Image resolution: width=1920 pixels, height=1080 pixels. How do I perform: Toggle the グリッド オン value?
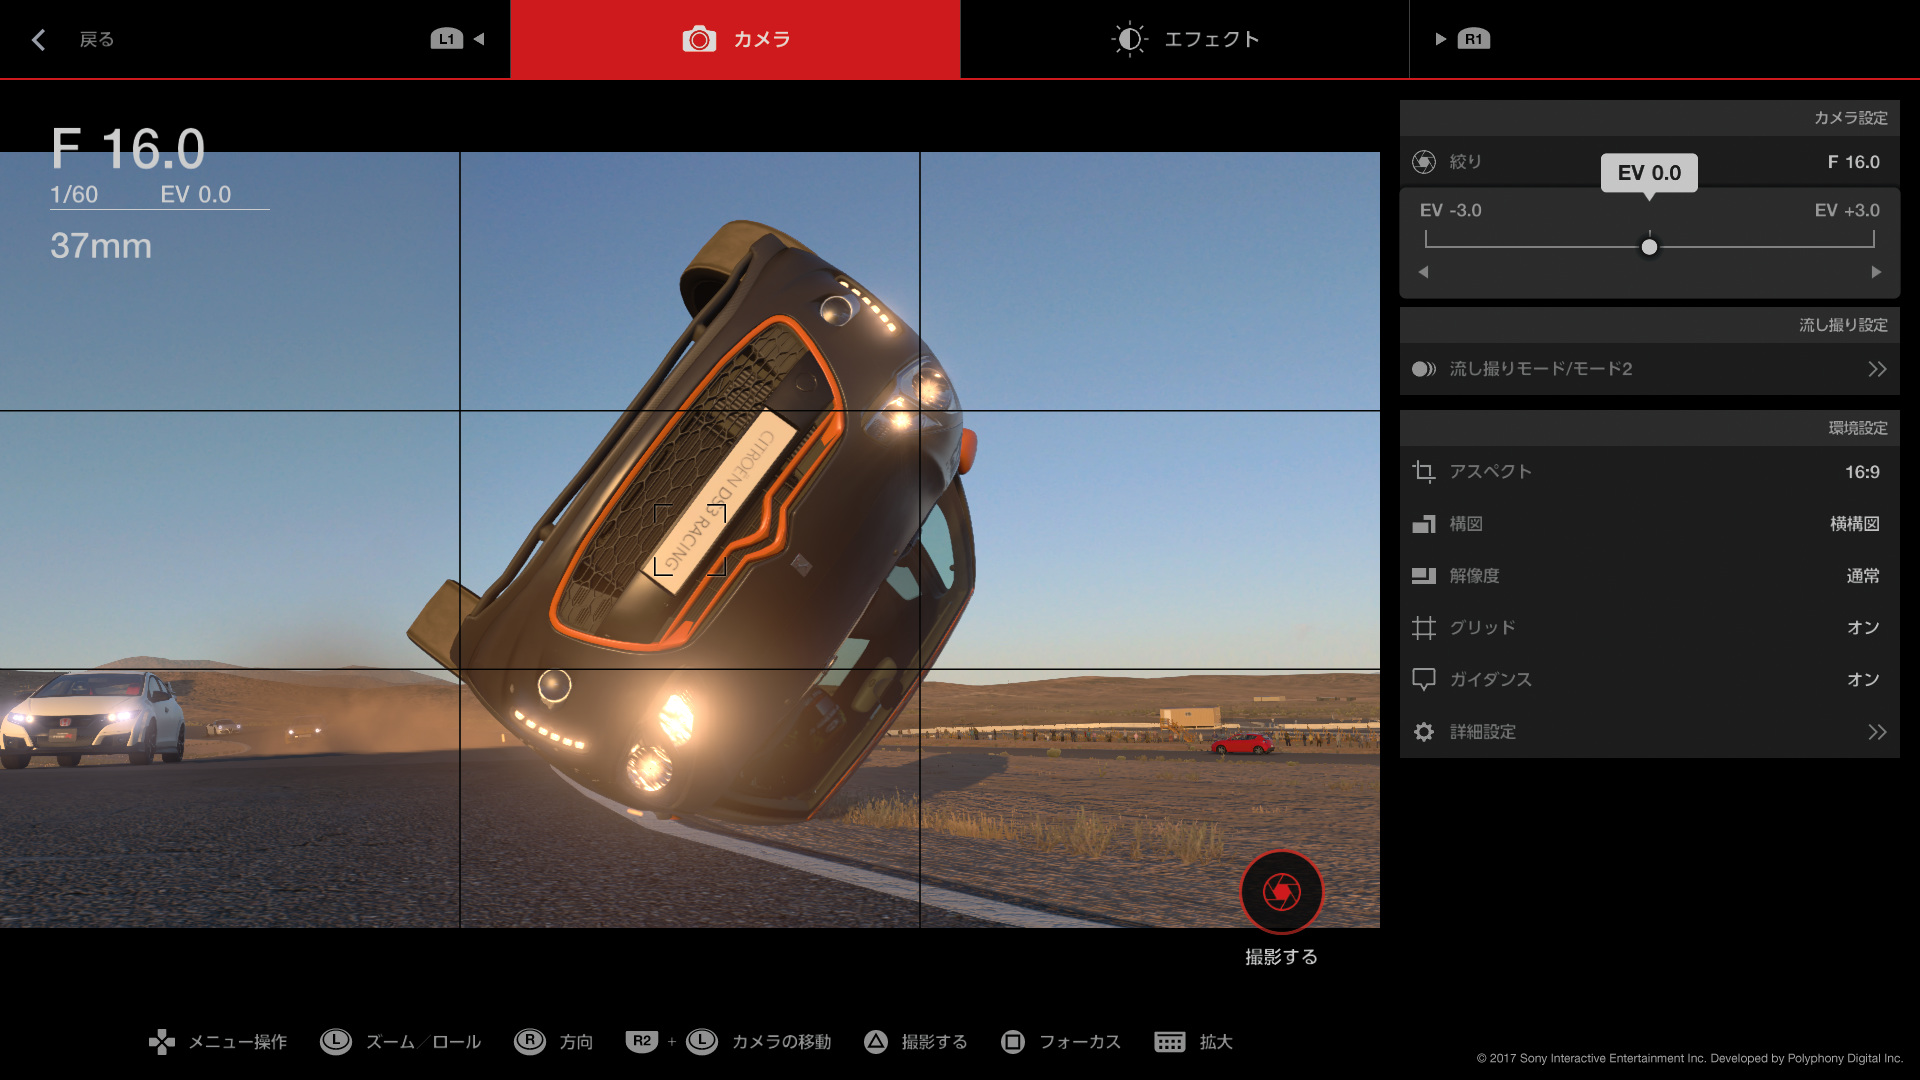tap(1863, 628)
